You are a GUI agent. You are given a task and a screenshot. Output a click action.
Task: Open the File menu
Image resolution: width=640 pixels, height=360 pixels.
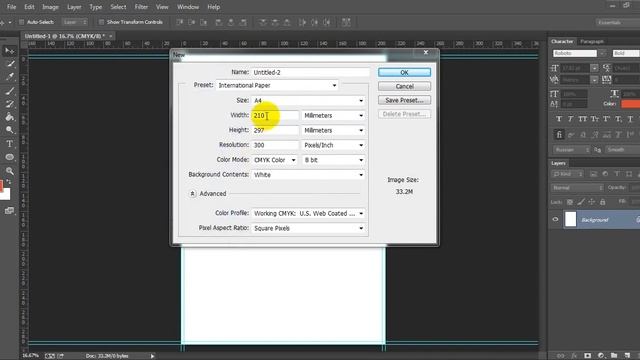pos(11,7)
